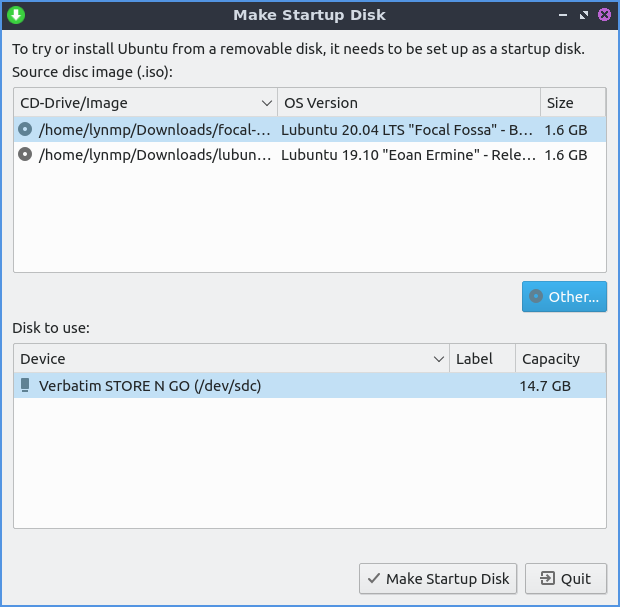This screenshot has width=620, height=607.
Task: Sort by OS Version column header
Action: click(408, 103)
